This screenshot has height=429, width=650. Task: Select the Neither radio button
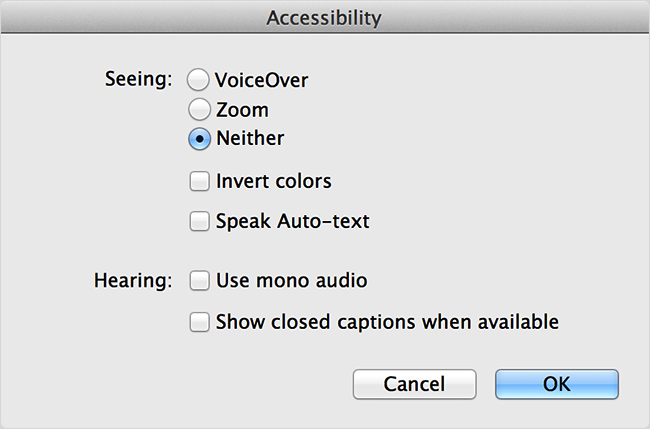tap(199, 139)
